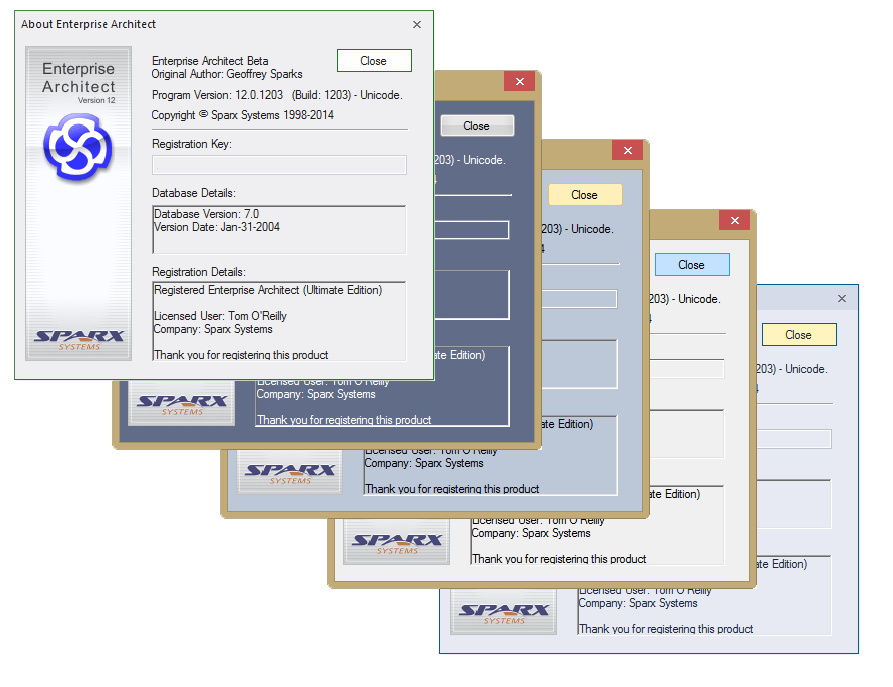Click "- Unicode." text in steel-blue window
The height and width of the screenshot is (687, 893).
point(589,229)
